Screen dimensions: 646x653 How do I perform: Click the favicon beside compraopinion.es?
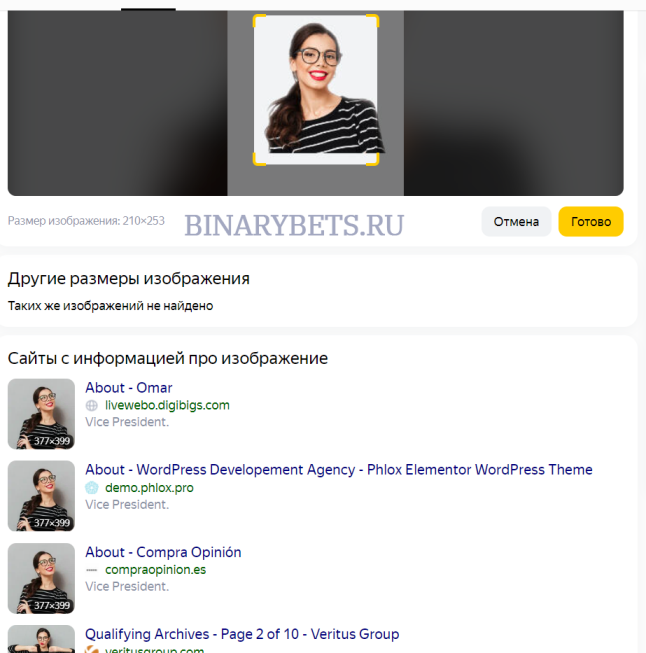click(x=92, y=570)
